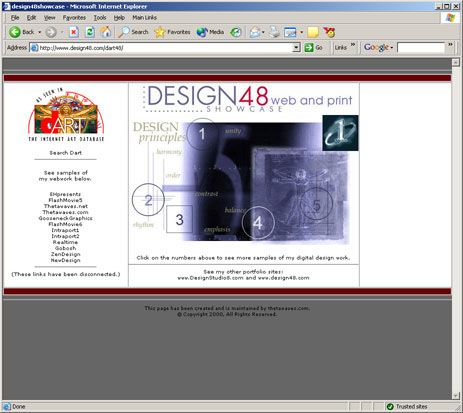The width and height of the screenshot is (463, 413).
Task: Click the d1 logo thumbnail
Action: 340,133
